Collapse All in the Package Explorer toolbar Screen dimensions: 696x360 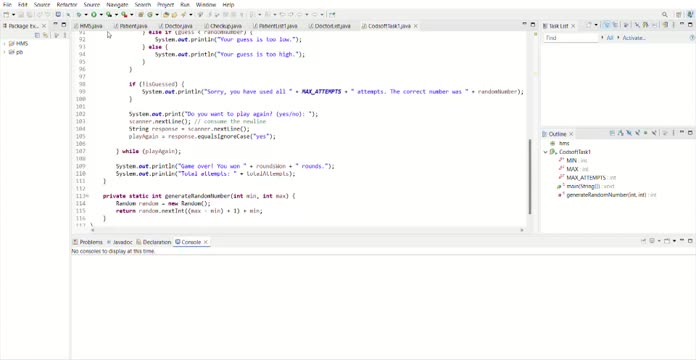(x=37, y=35)
